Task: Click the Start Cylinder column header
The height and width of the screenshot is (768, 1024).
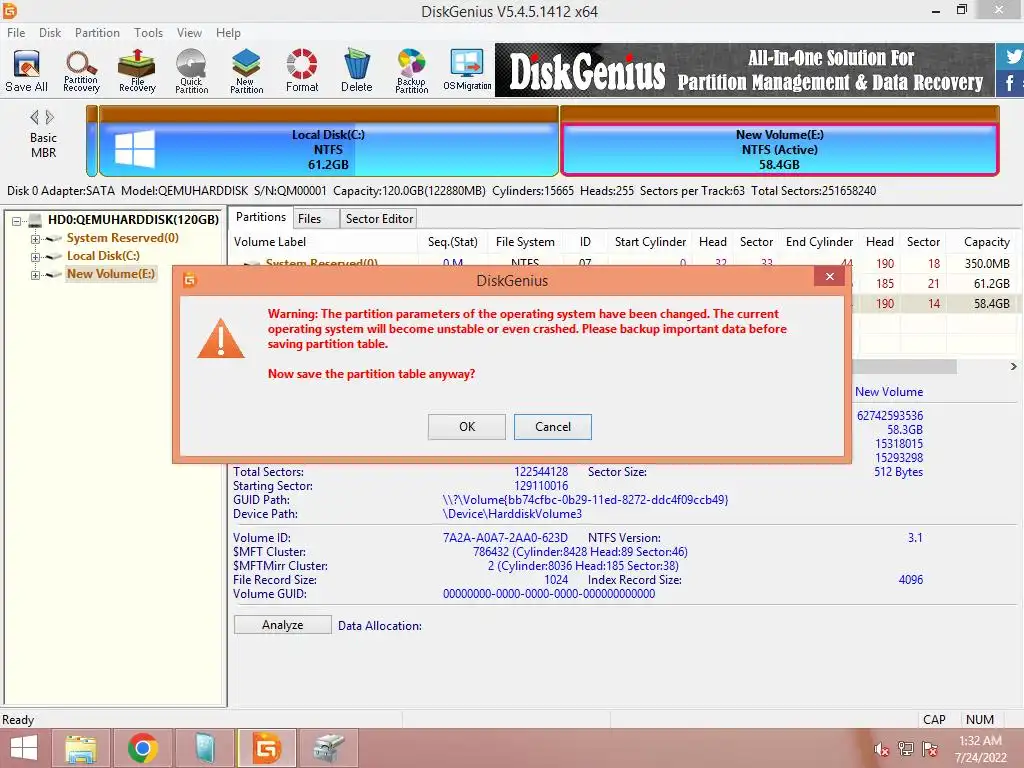Action: pos(650,242)
